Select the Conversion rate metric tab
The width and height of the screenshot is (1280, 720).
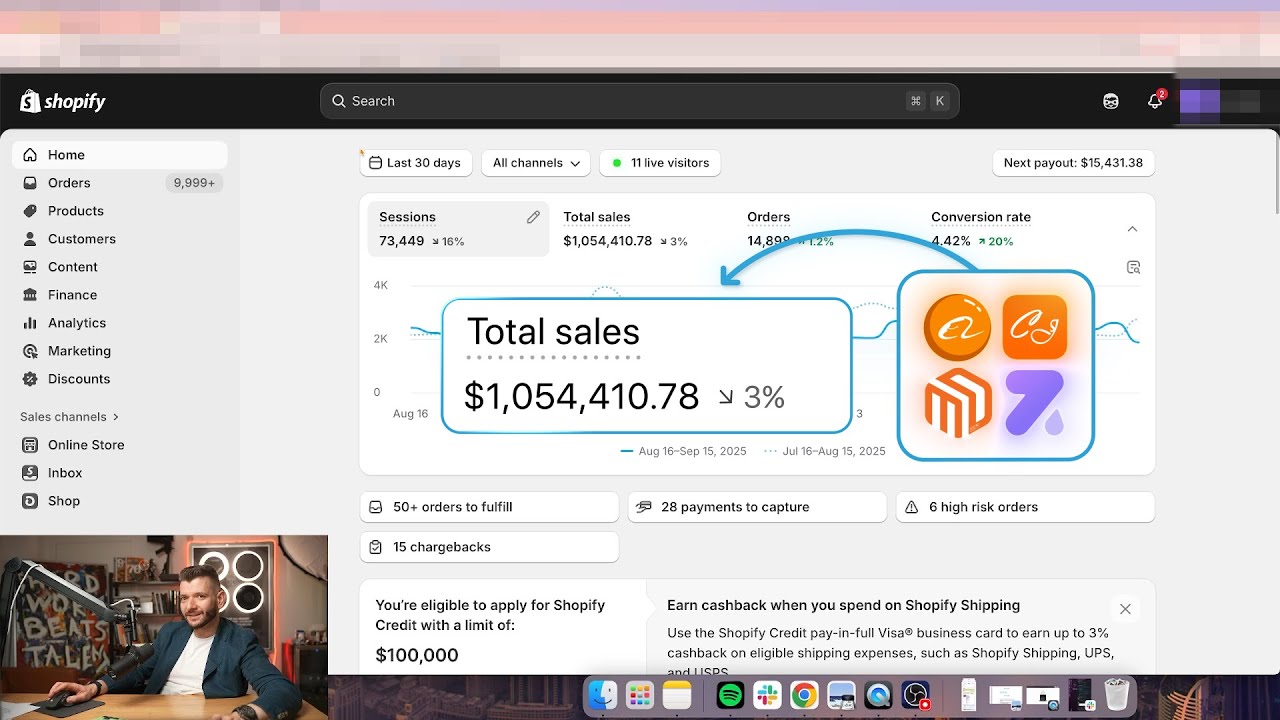click(1010, 229)
